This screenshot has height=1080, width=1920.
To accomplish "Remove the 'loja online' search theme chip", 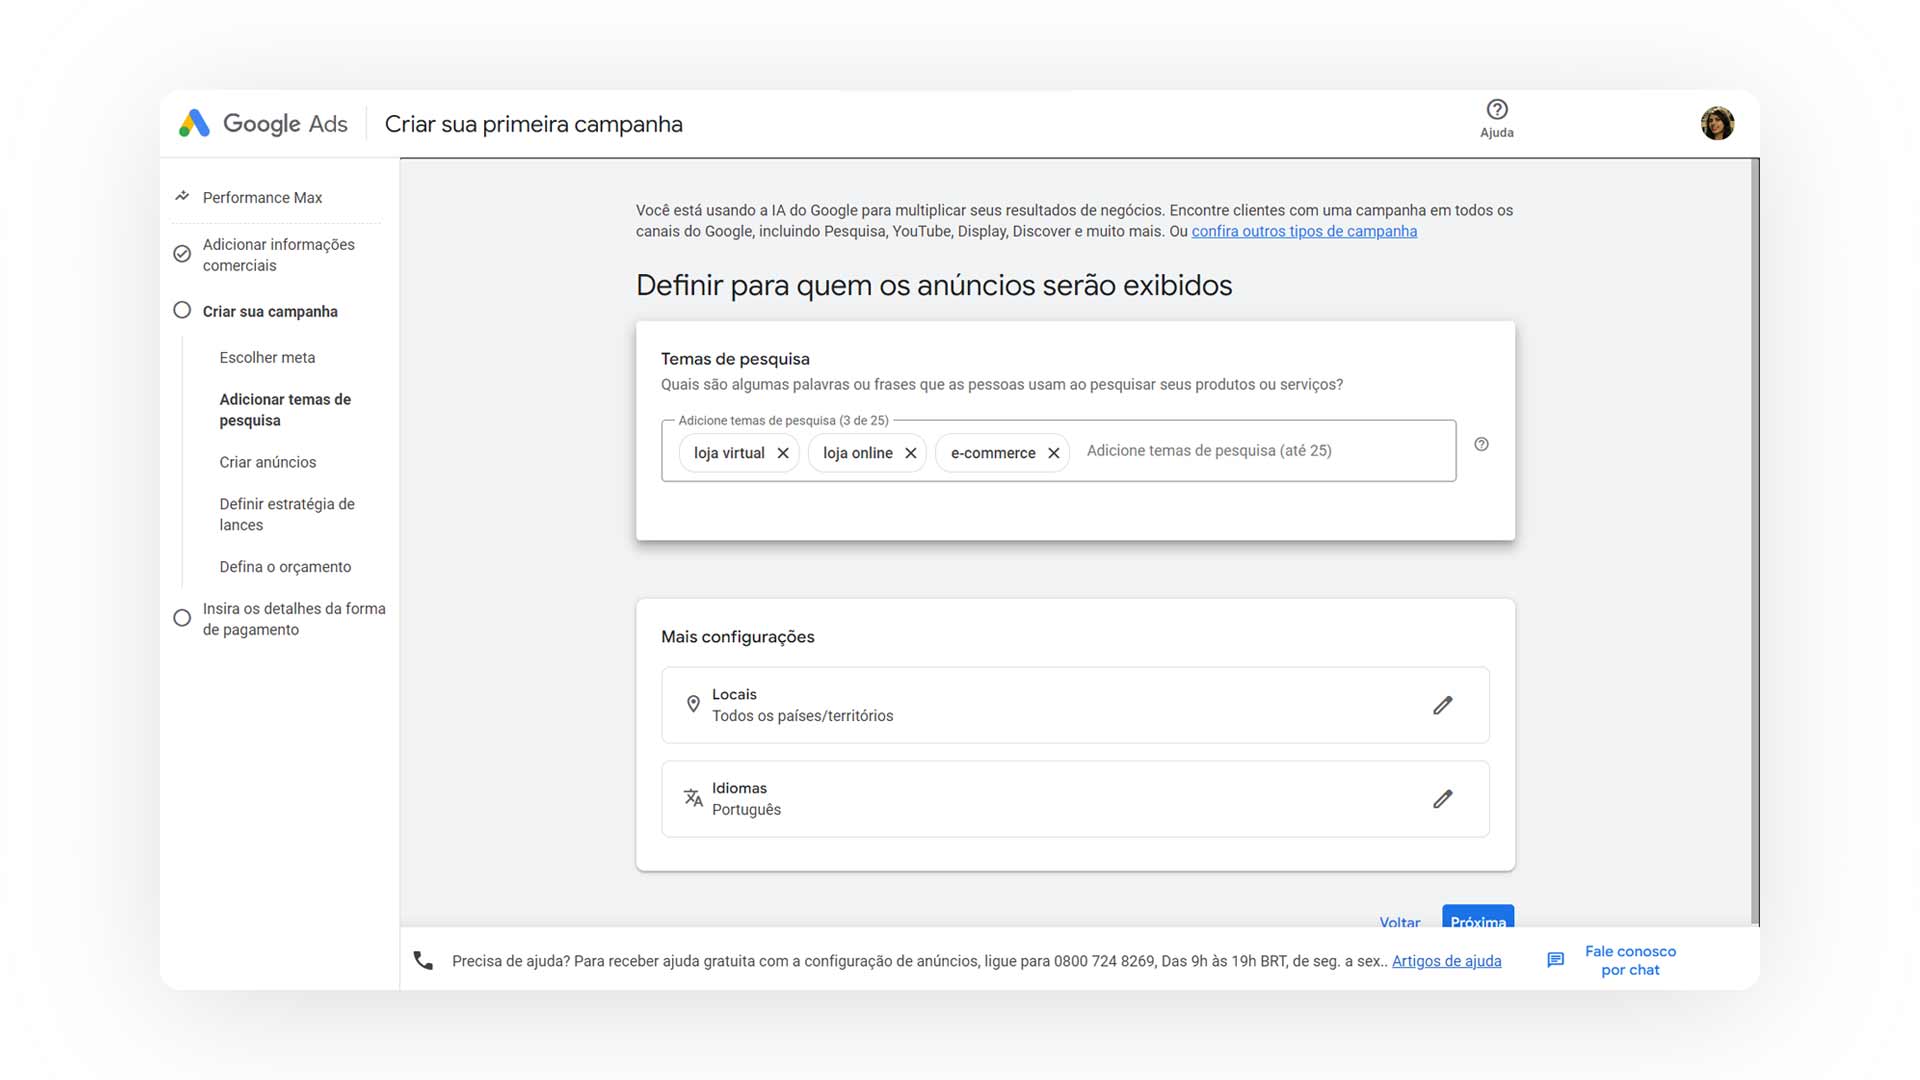I will click(911, 453).
